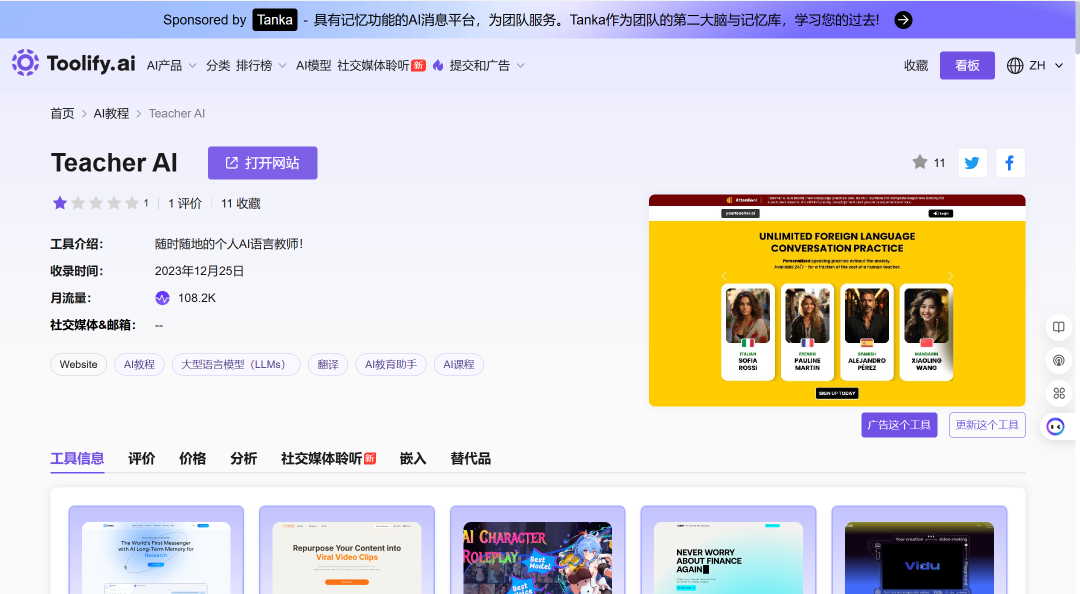Image resolution: width=1080 pixels, height=594 pixels.
Task: Expand the 排行榜 dropdown
Action: (261, 65)
